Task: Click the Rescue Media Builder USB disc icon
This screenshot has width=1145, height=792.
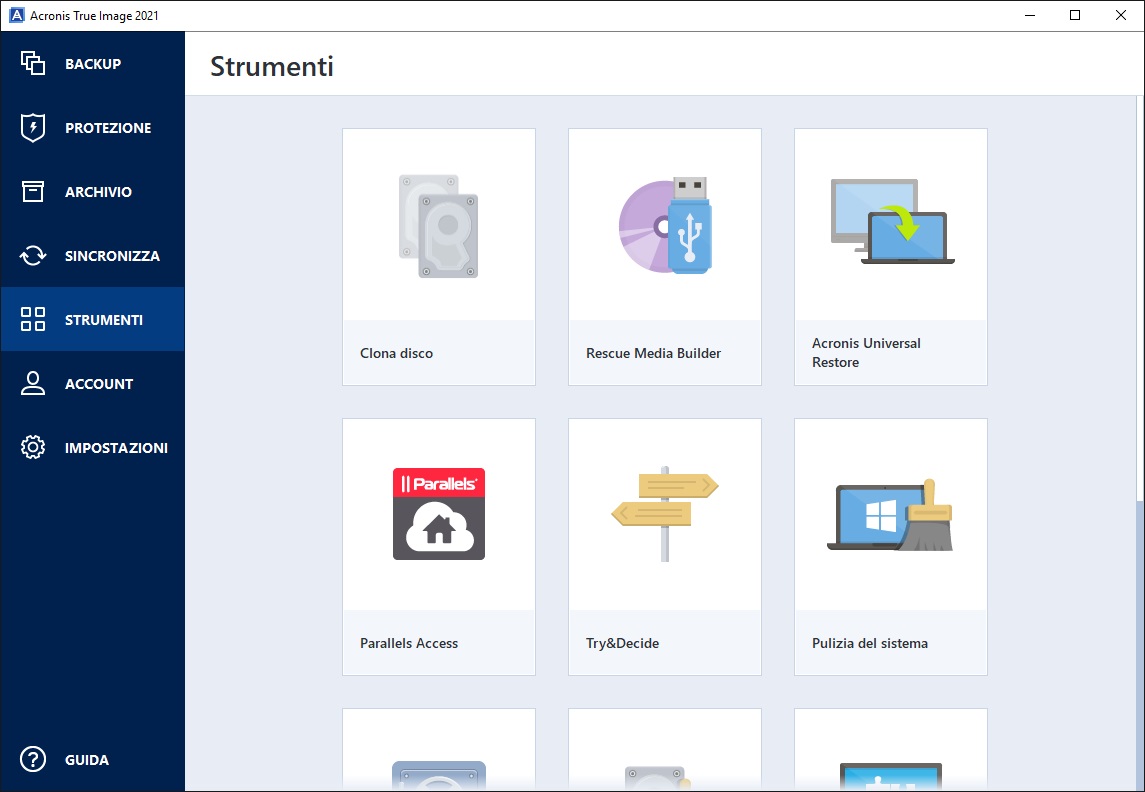Action: pyautogui.click(x=665, y=226)
